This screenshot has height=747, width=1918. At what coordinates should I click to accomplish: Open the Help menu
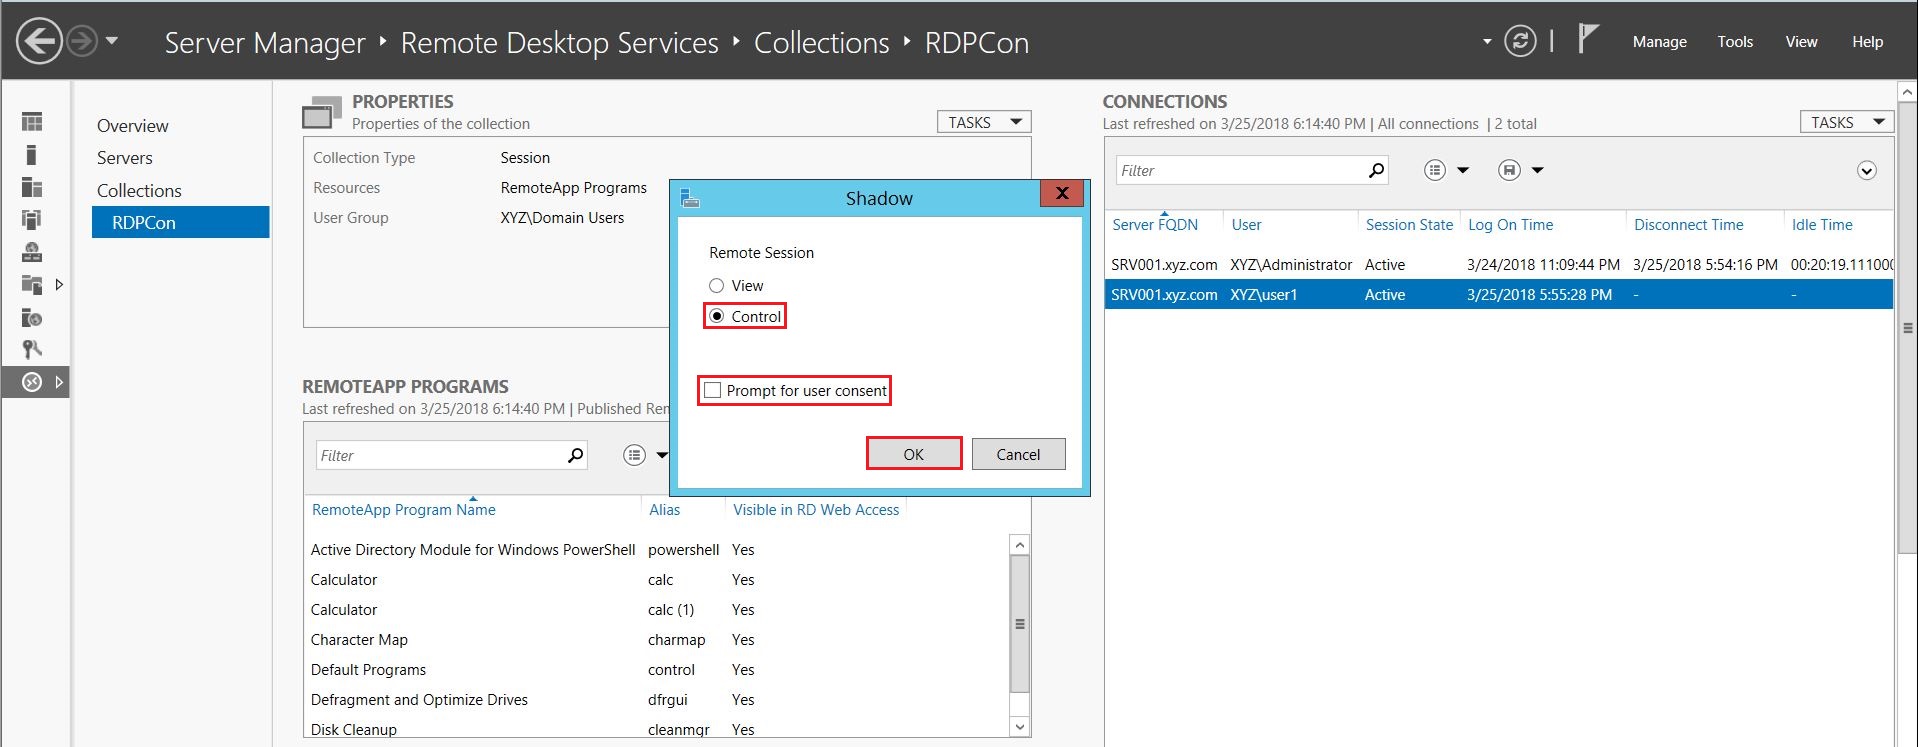[1867, 42]
